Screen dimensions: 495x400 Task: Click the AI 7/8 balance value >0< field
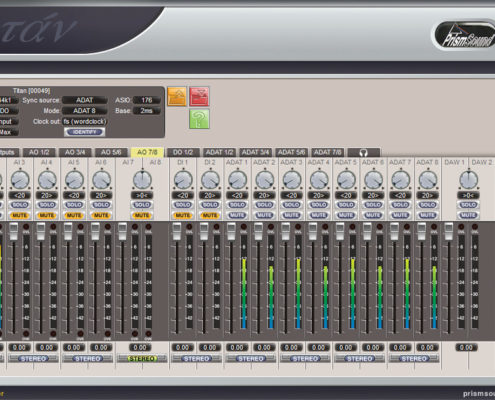142,195
